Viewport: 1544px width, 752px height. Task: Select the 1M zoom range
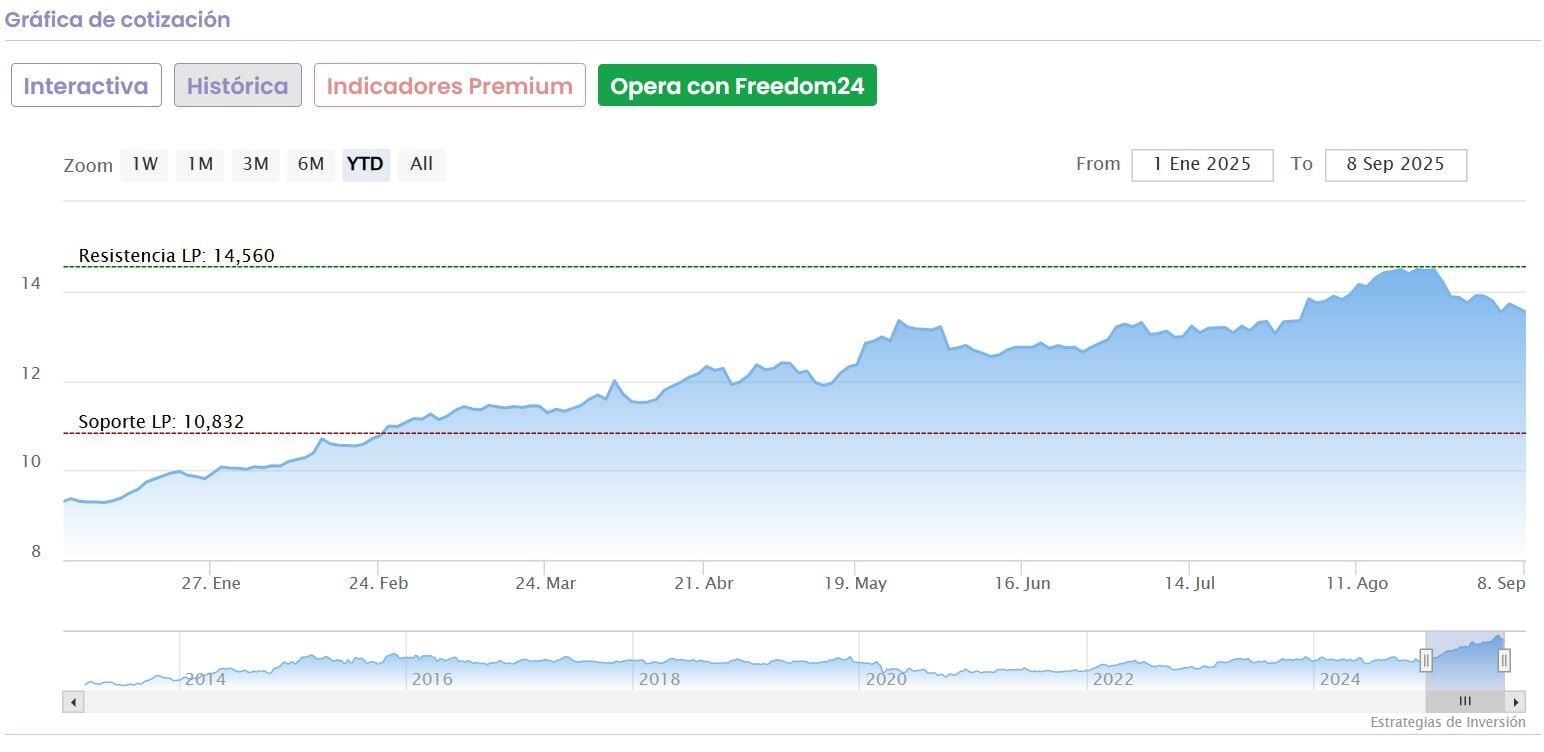(x=200, y=165)
